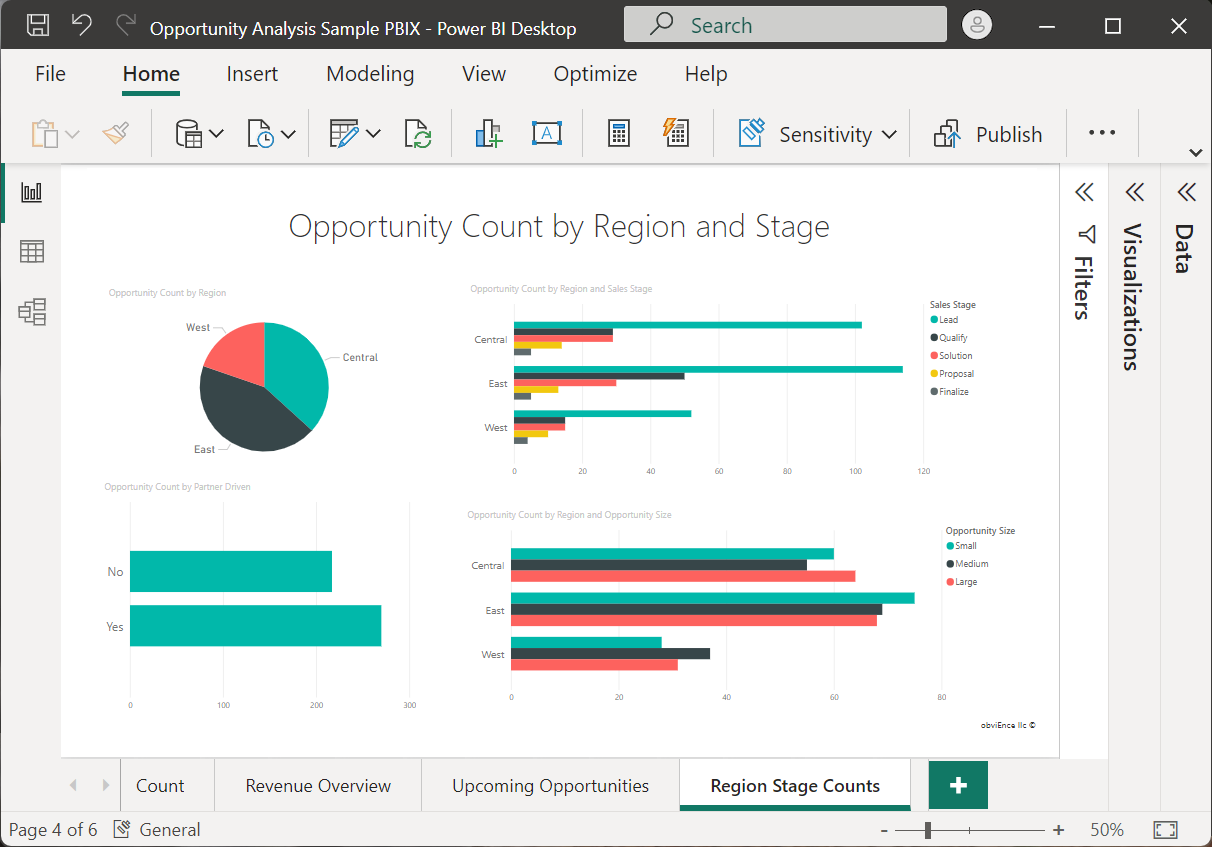Open the Sensitivity dropdown
Image resolution: width=1213 pixels, height=847 pixels.
point(818,134)
